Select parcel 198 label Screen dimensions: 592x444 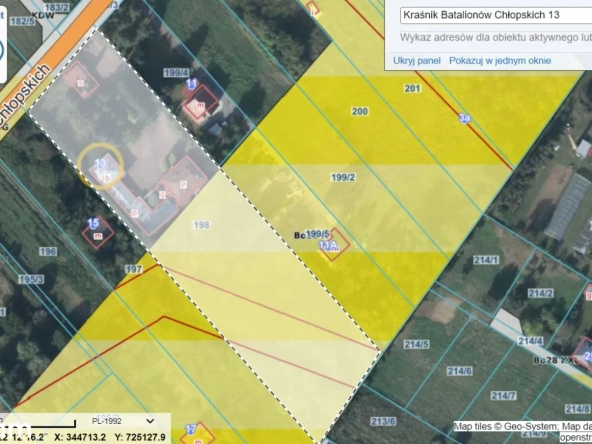201,225
